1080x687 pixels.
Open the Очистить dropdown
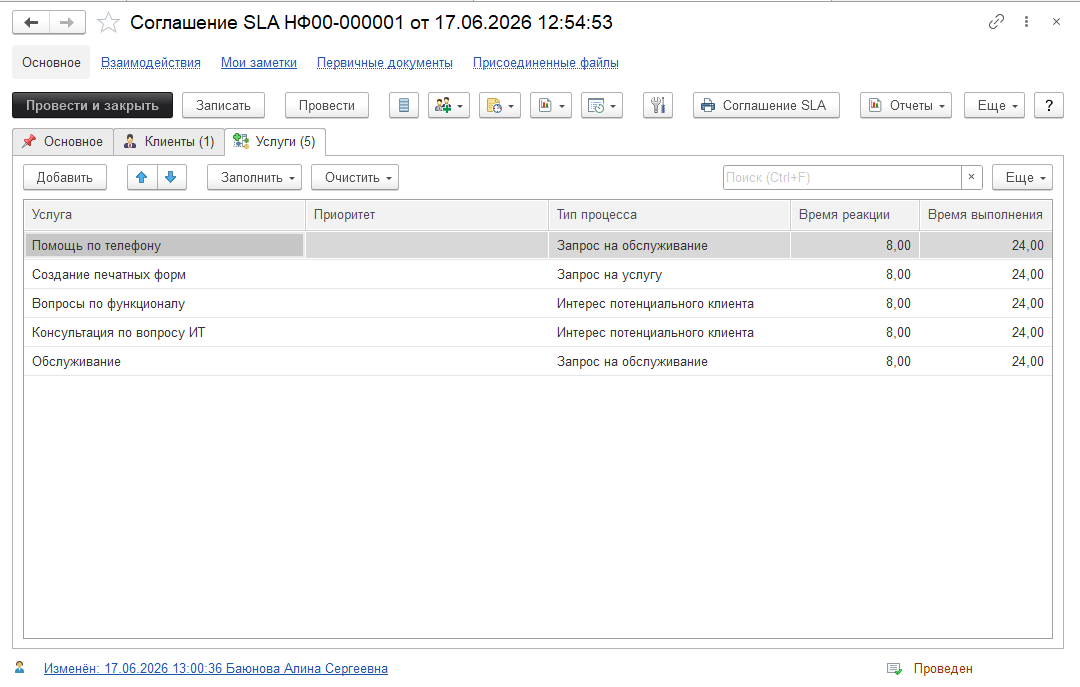click(355, 177)
